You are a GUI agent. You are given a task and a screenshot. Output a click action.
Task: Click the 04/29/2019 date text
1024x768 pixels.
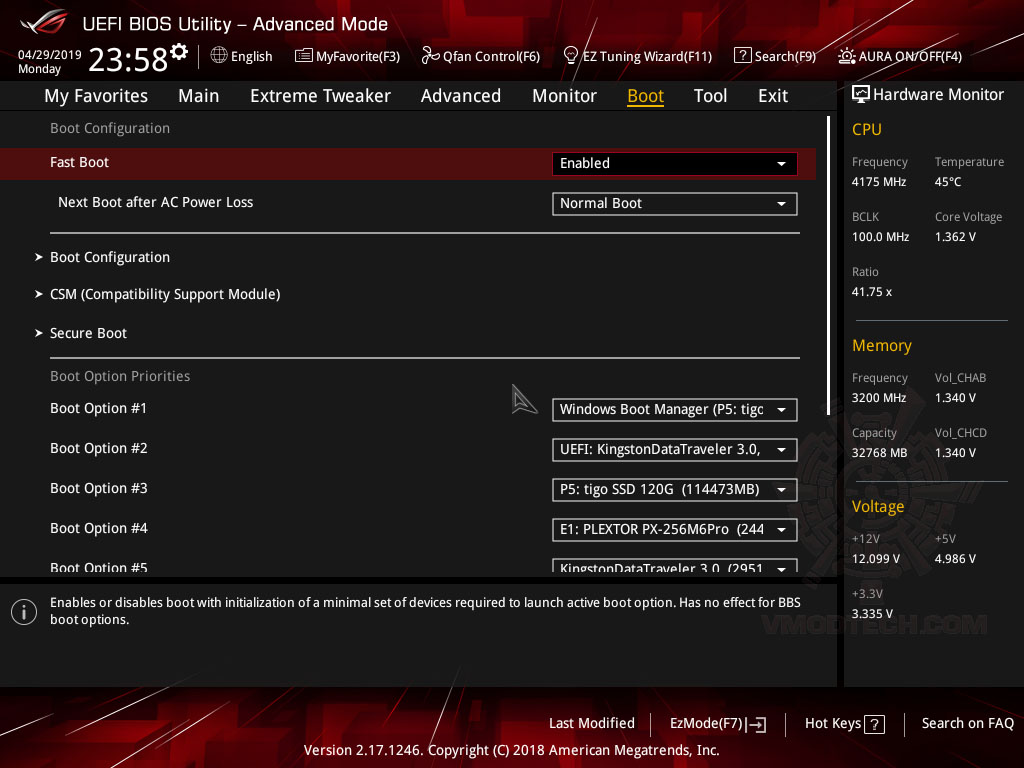coord(50,55)
